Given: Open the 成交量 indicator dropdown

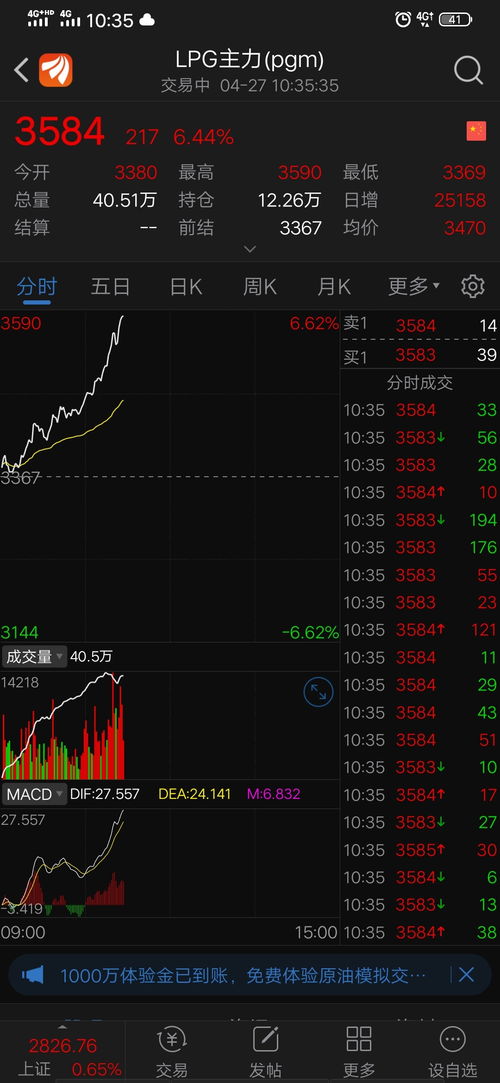Looking at the screenshot, I should pyautogui.click(x=35, y=657).
